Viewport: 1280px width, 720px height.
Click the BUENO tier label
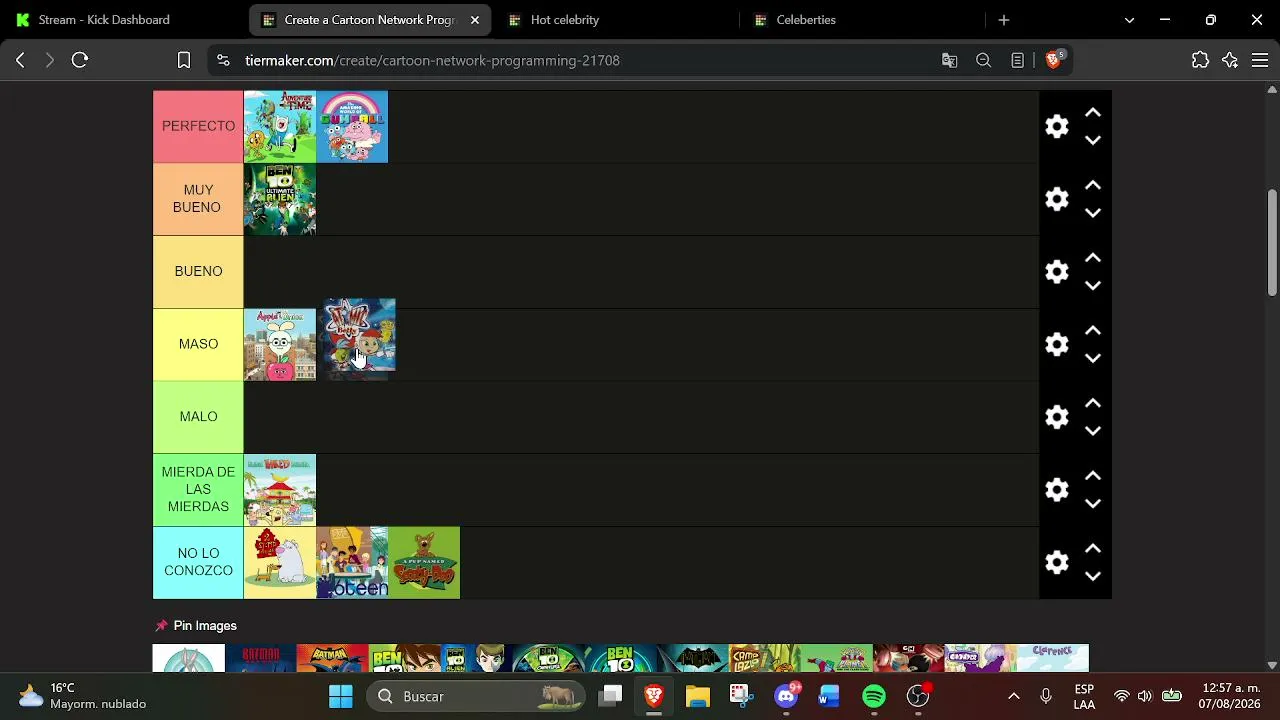click(x=198, y=272)
